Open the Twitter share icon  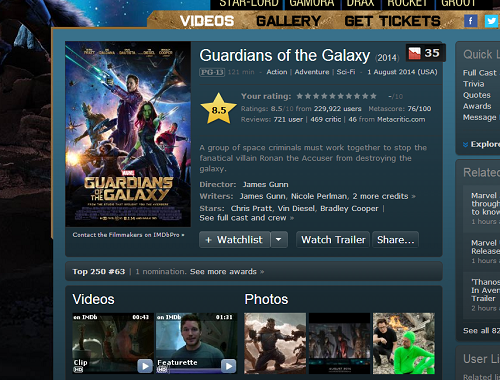[x=491, y=21]
